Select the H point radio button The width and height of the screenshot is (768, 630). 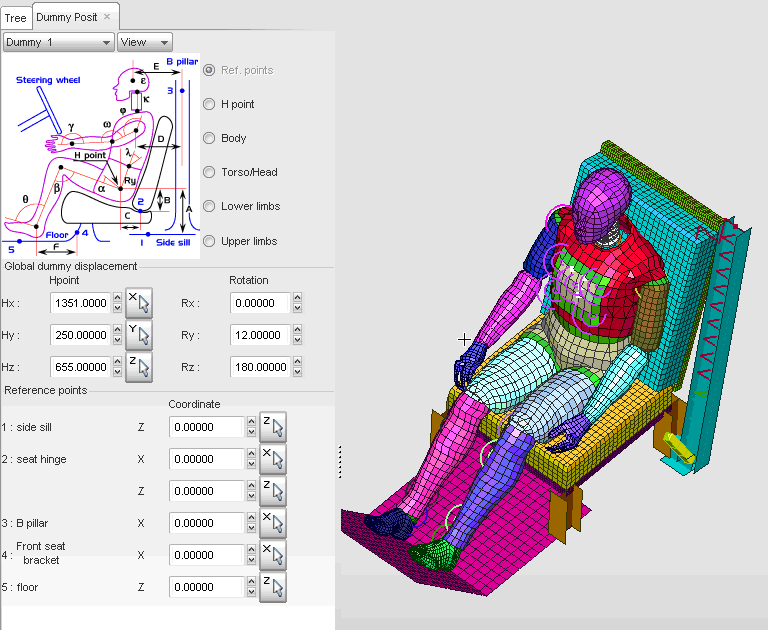click(209, 104)
